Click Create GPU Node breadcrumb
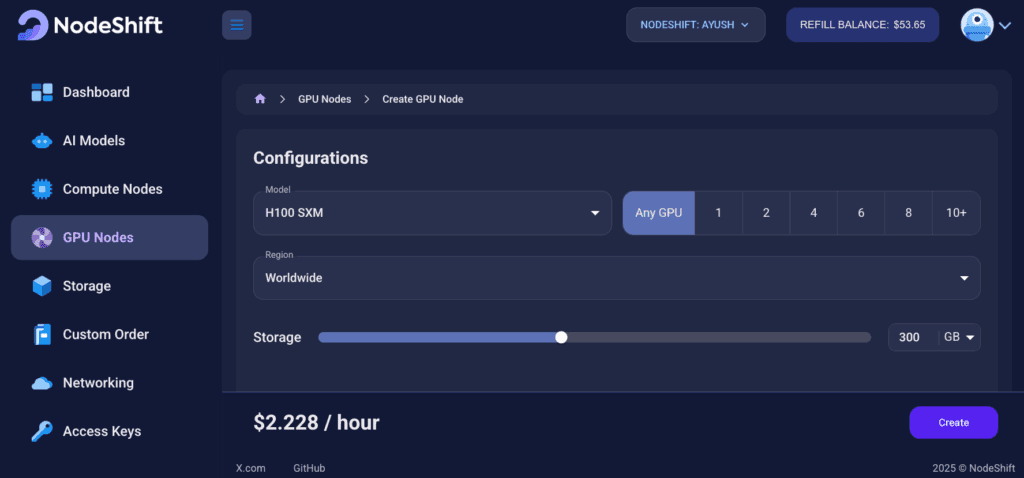The image size is (1024, 478). coord(423,99)
